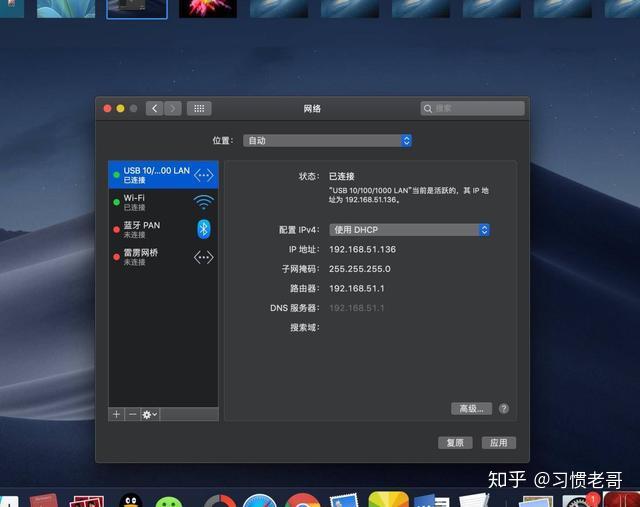Click the 复原 revert button
This screenshot has height=507, width=640.
coord(455,443)
